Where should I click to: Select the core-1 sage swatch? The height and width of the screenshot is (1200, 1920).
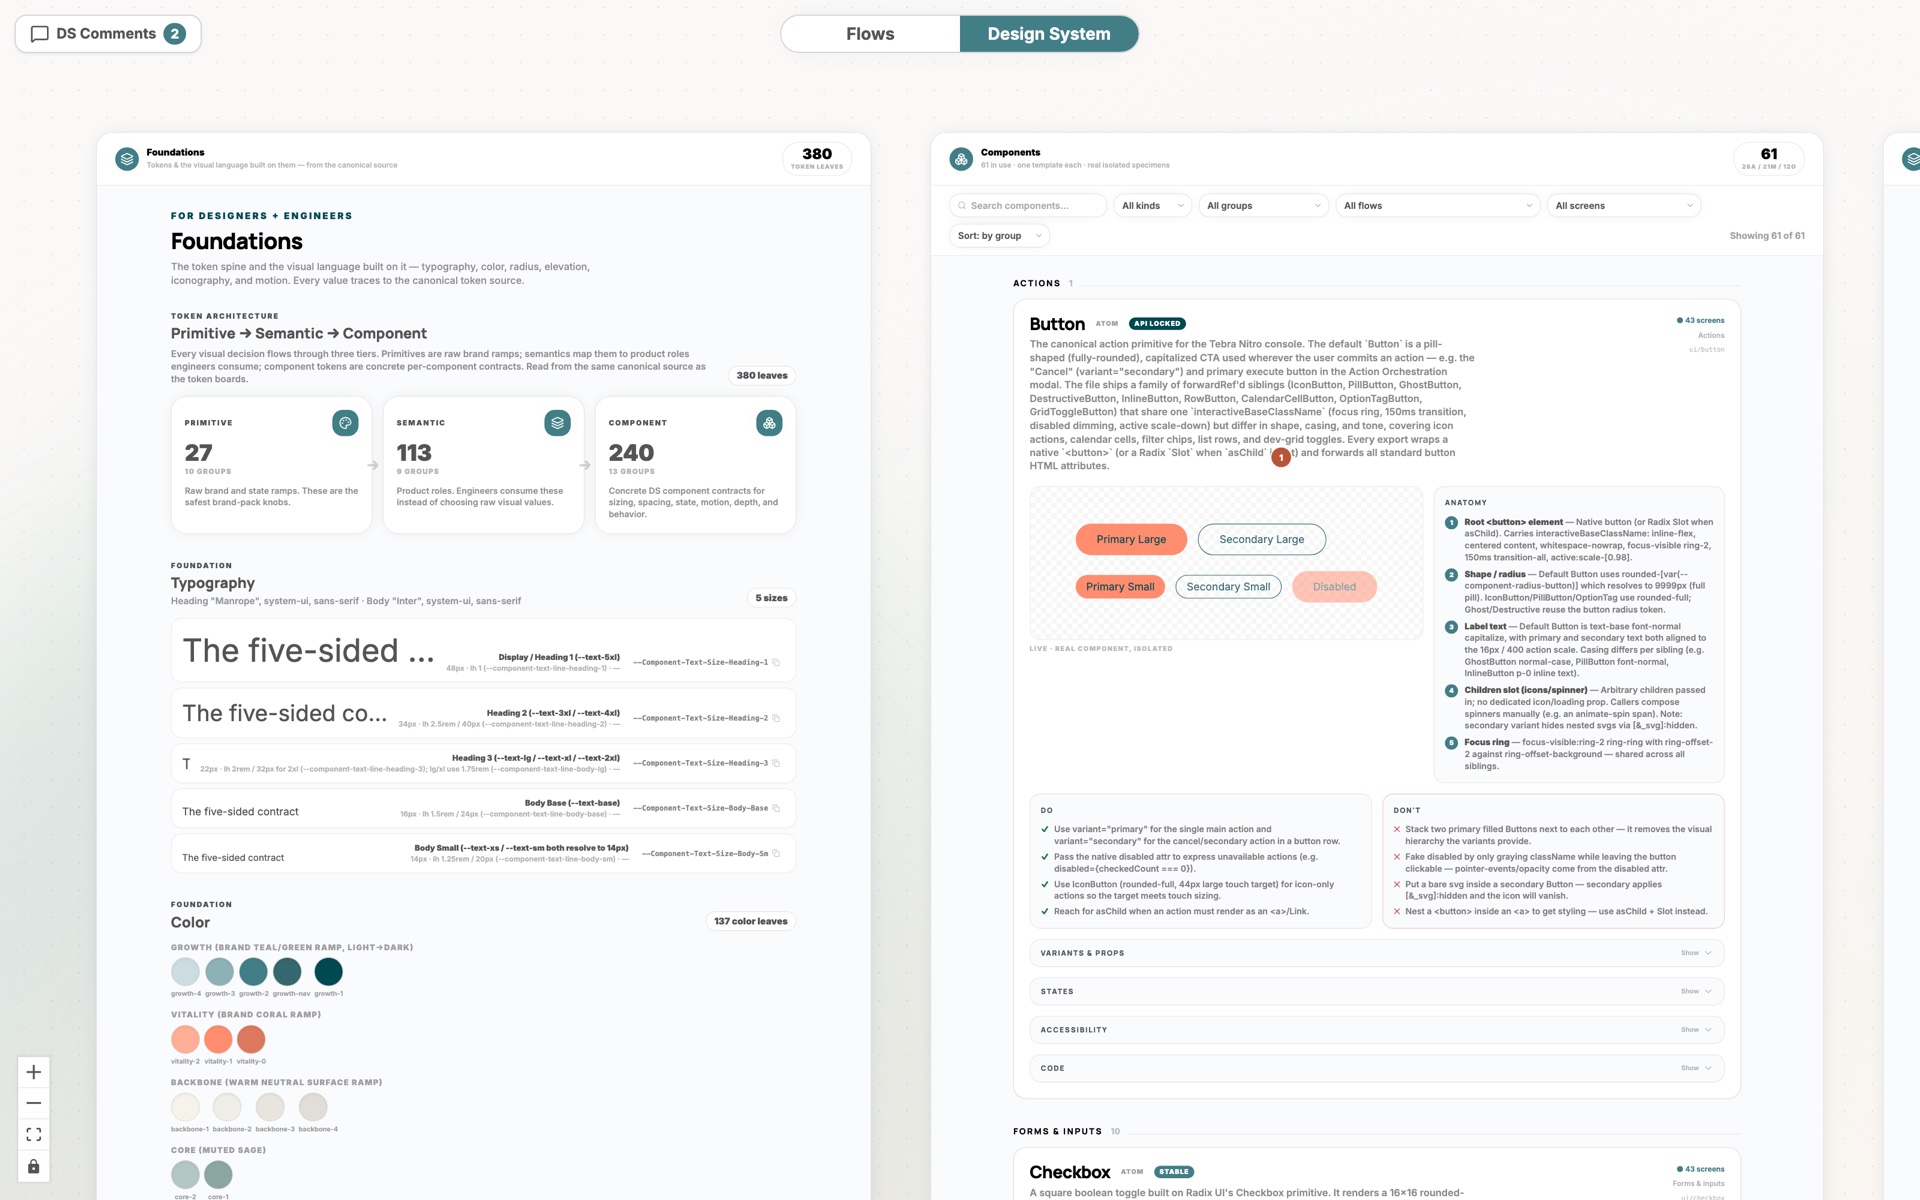click(218, 1174)
